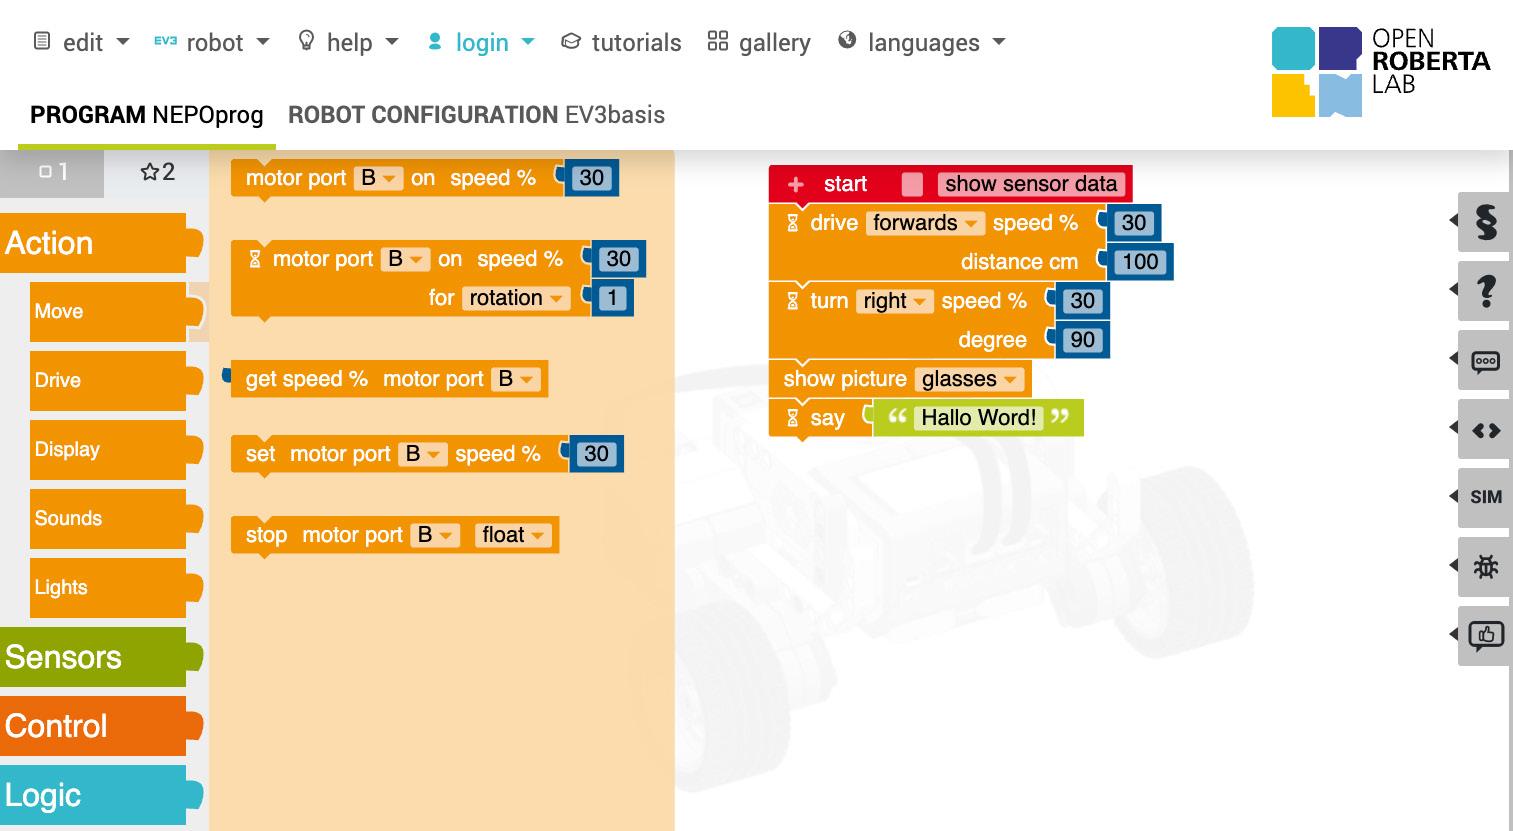Click the rotation count value 1

click(612, 298)
